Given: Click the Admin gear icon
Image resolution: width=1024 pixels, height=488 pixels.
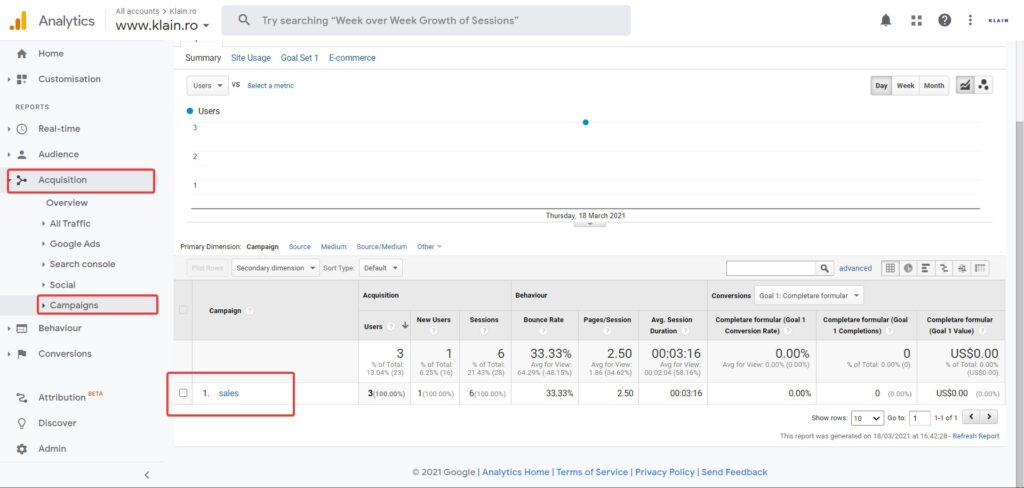Looking at the screenshot, I should tap(22, 449).
